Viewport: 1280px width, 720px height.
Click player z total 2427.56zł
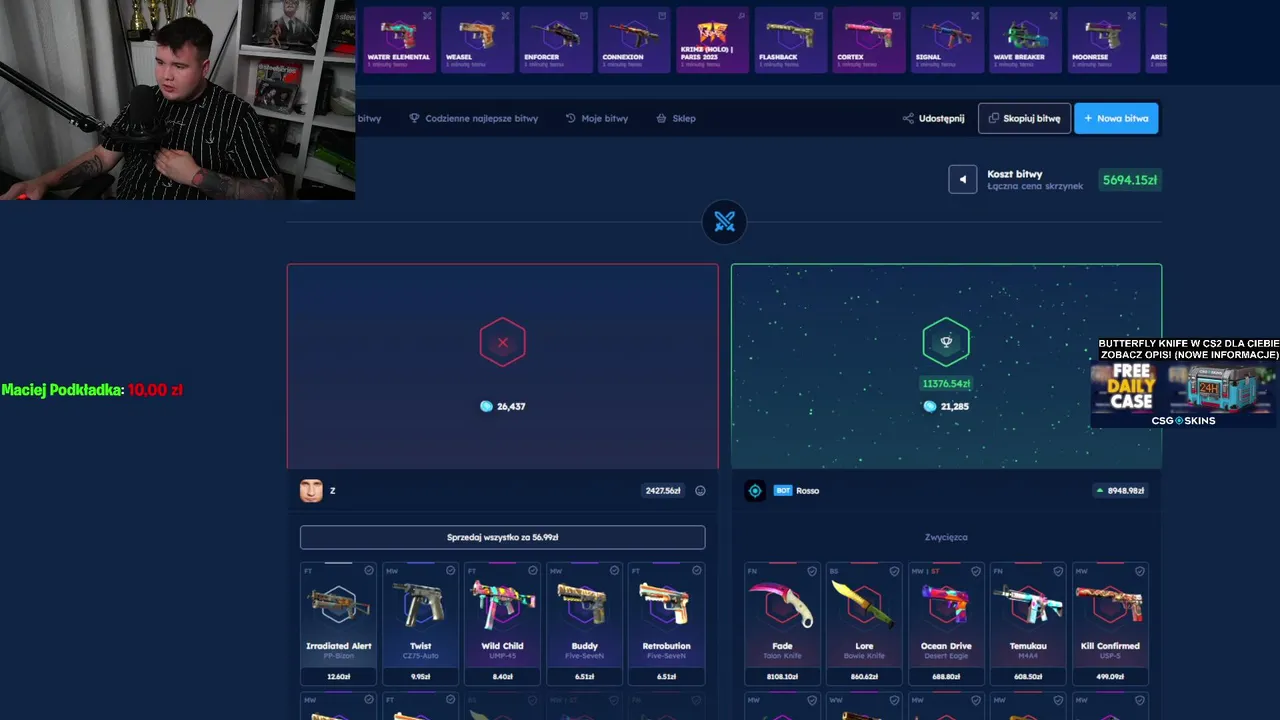(x=663, y=490)
